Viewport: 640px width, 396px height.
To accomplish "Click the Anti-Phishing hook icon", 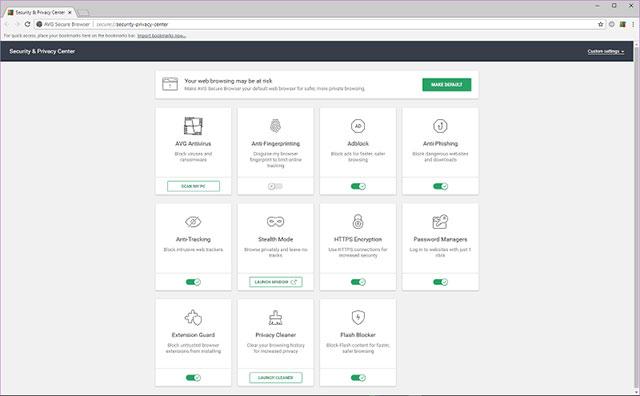I will click(x=440, y=126).
